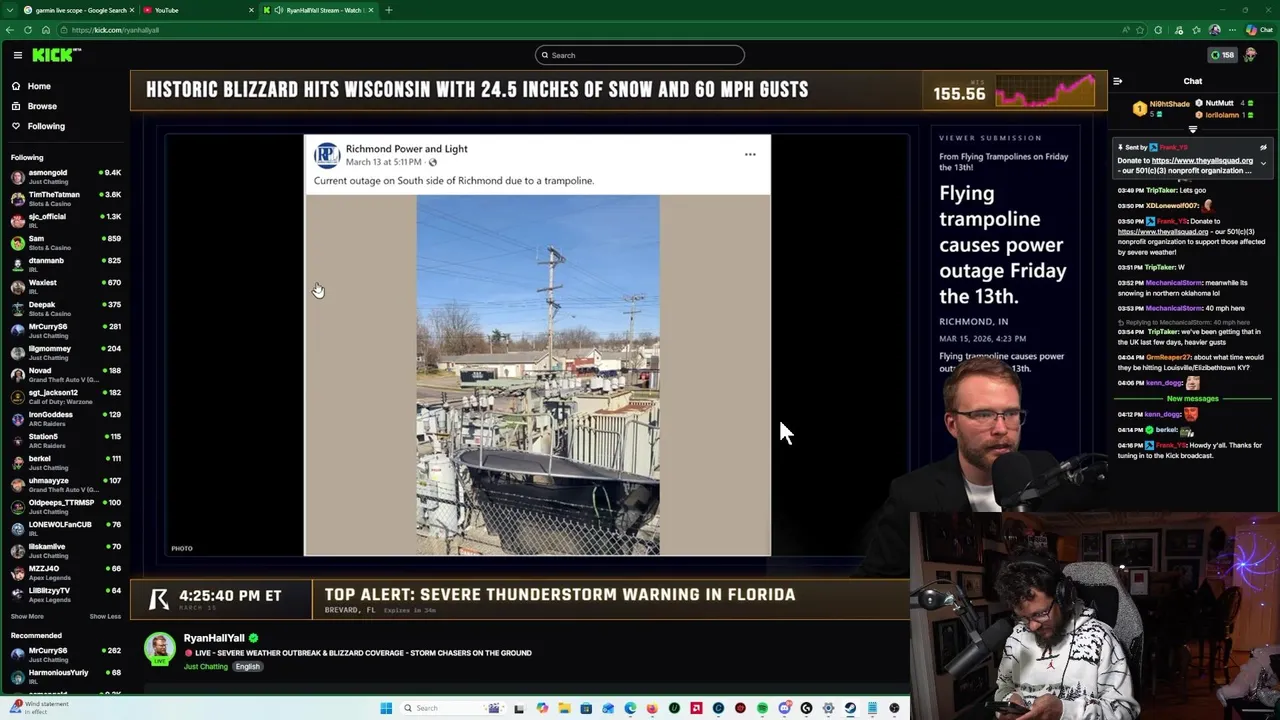Open a new browser tab
The height and width of the screenshot is (720, 1280).
point(388,10)
